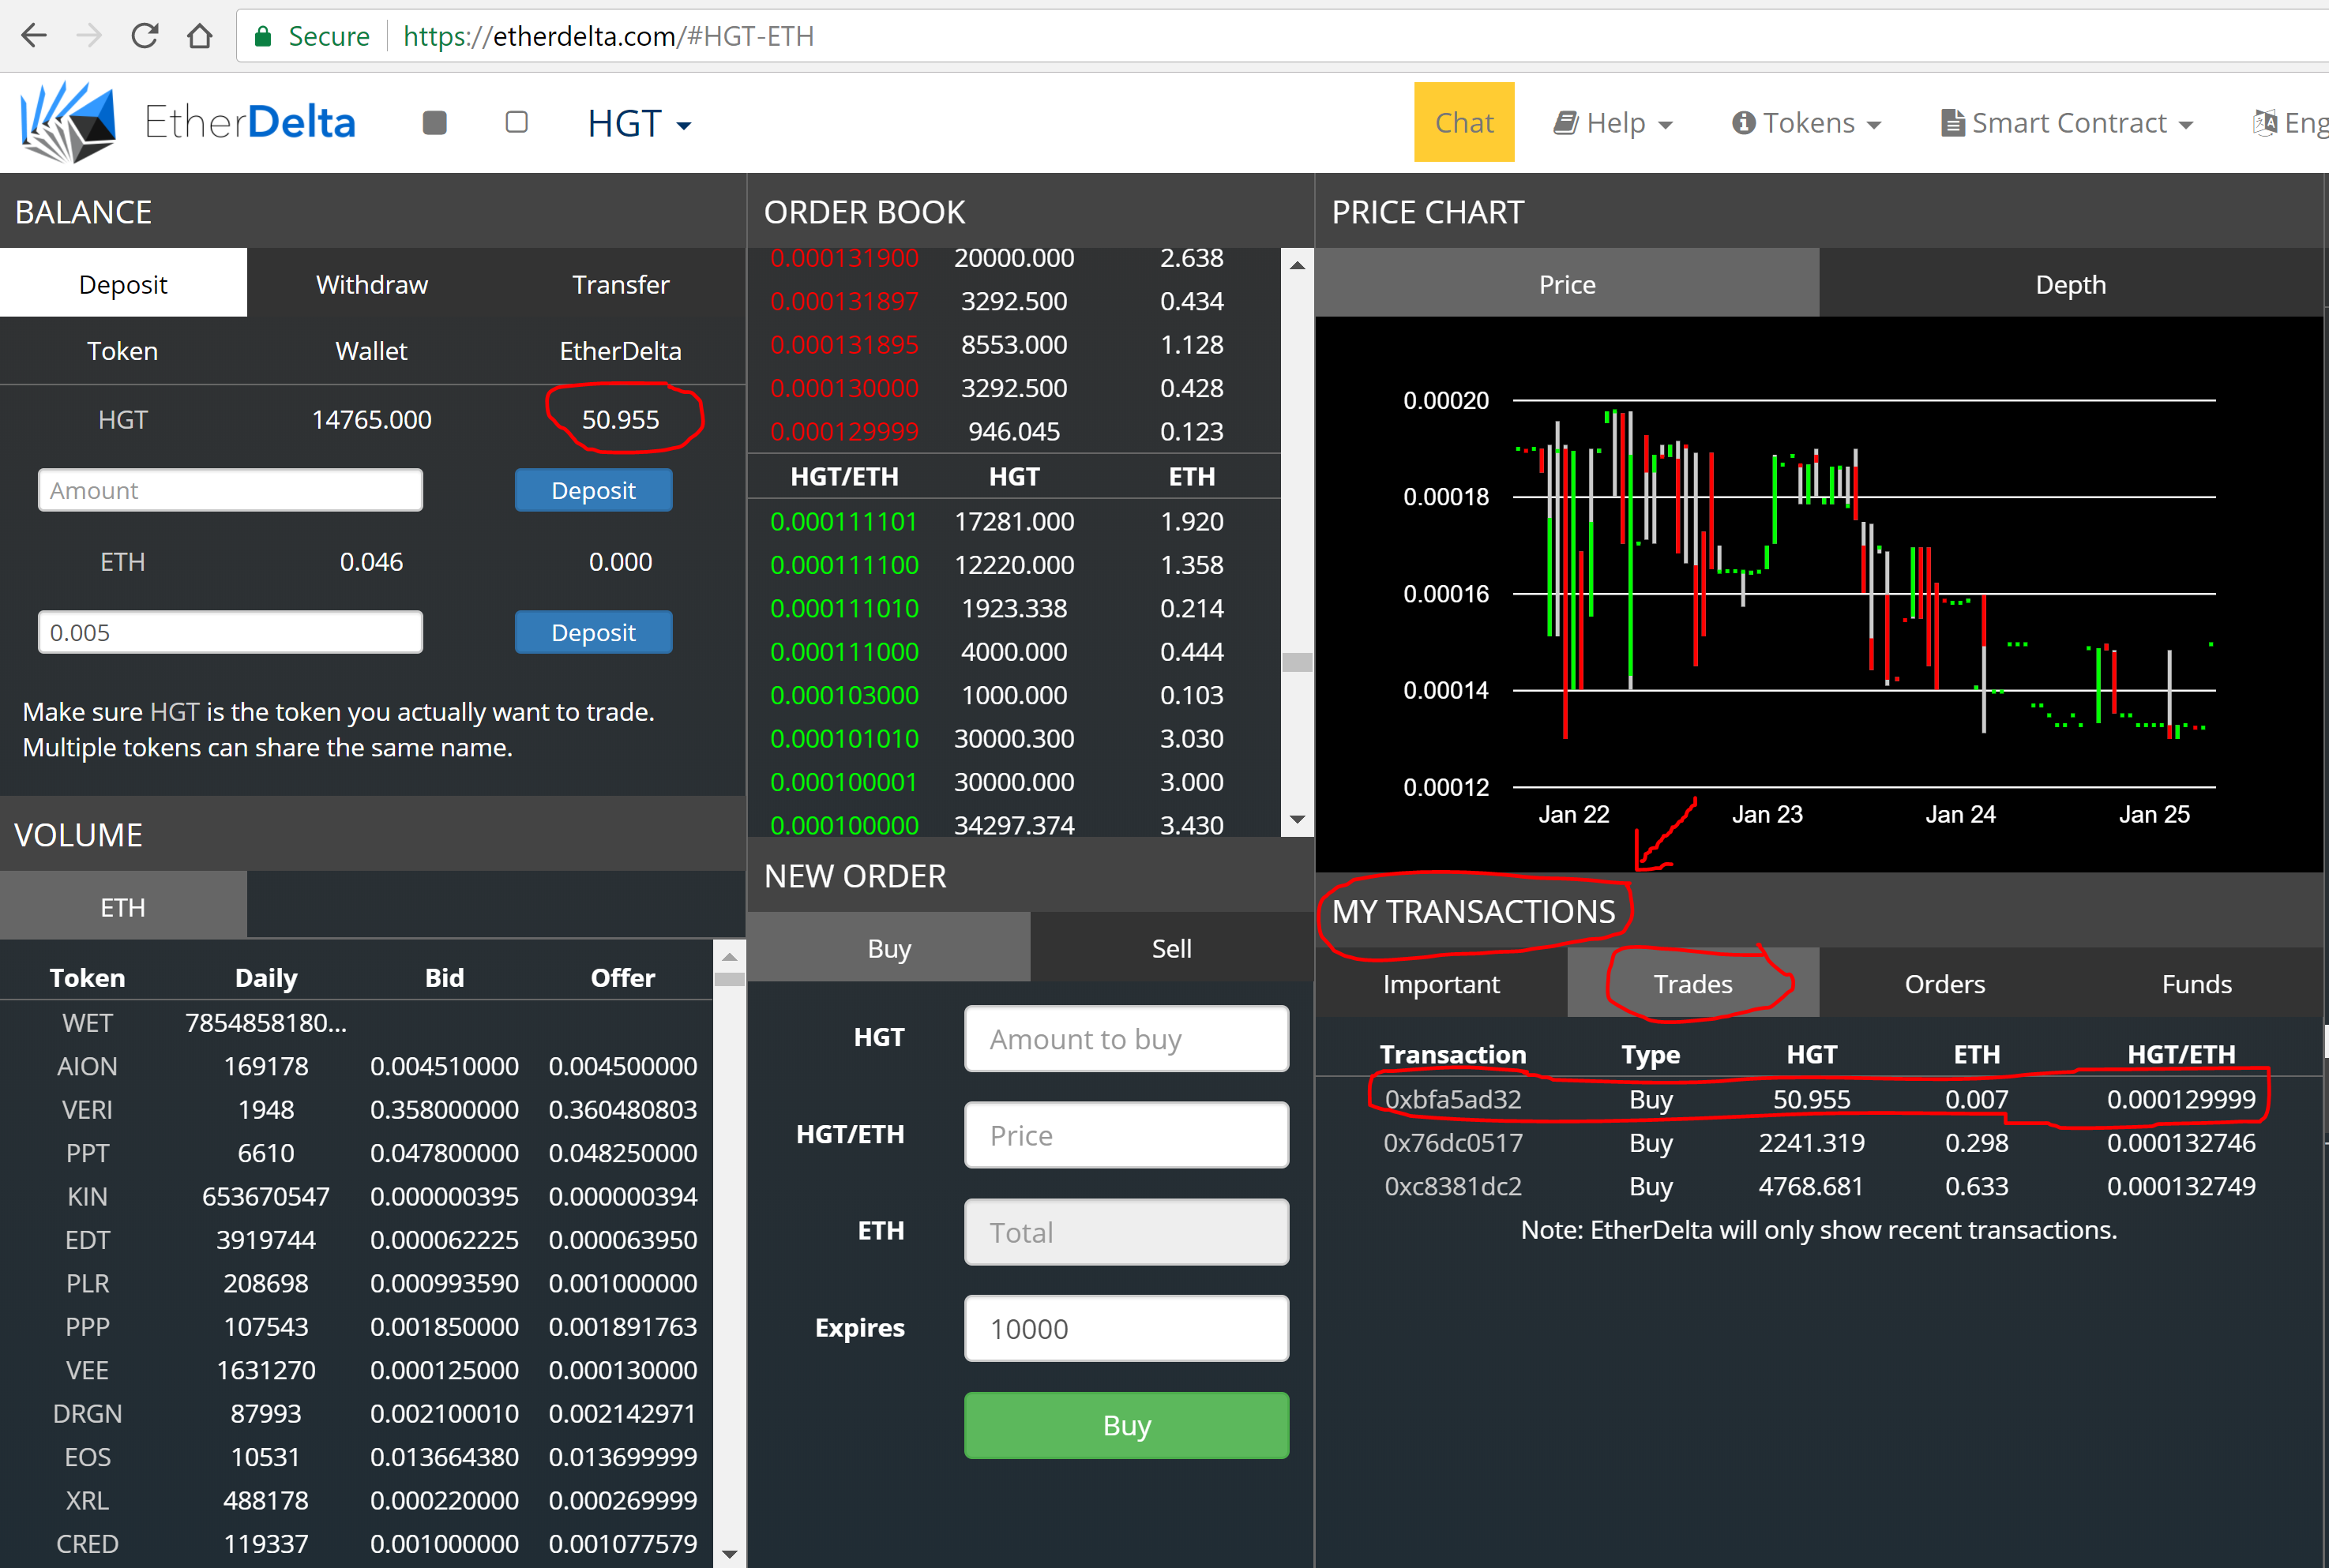2329x1568 pixels.
Task: Click Deposit button for ETH
Action: [594, 632]
